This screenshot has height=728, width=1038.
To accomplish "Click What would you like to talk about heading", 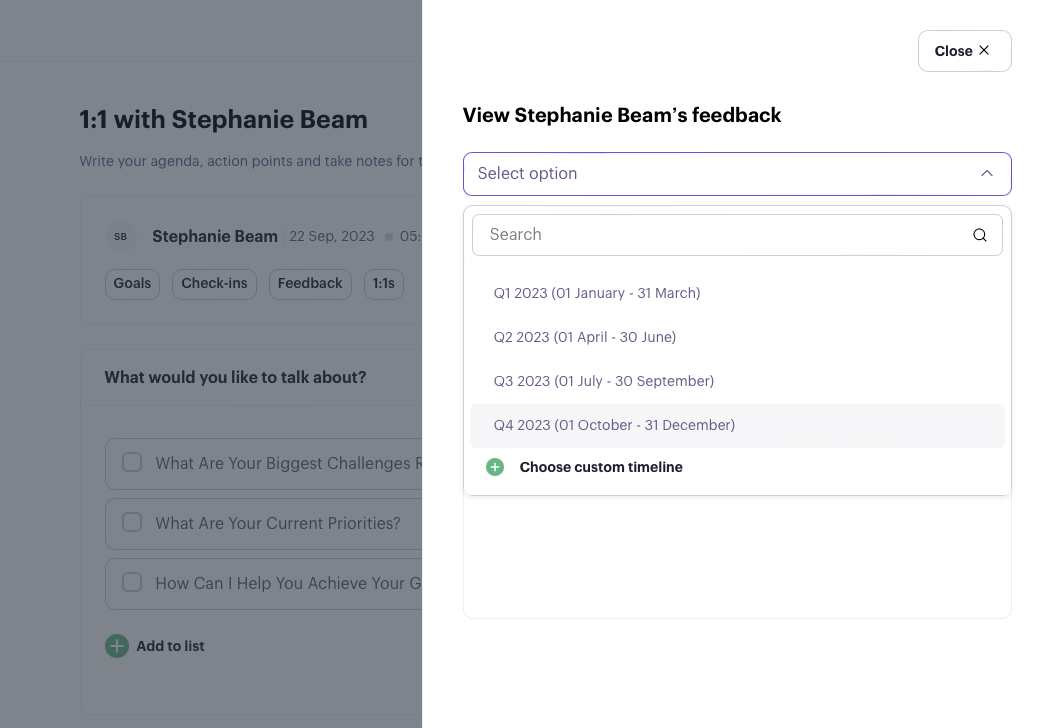I will point(235,377).
